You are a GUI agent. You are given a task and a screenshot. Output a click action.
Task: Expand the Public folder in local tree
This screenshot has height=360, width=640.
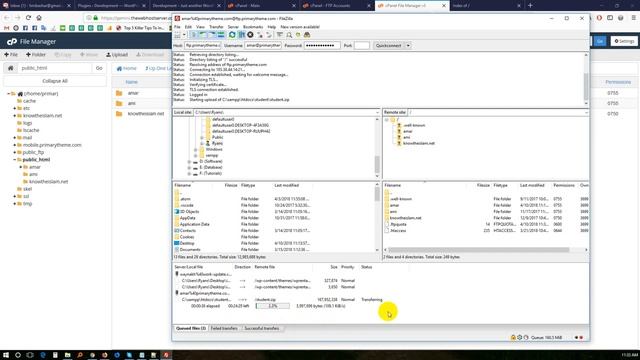click(x=202, y=138)
